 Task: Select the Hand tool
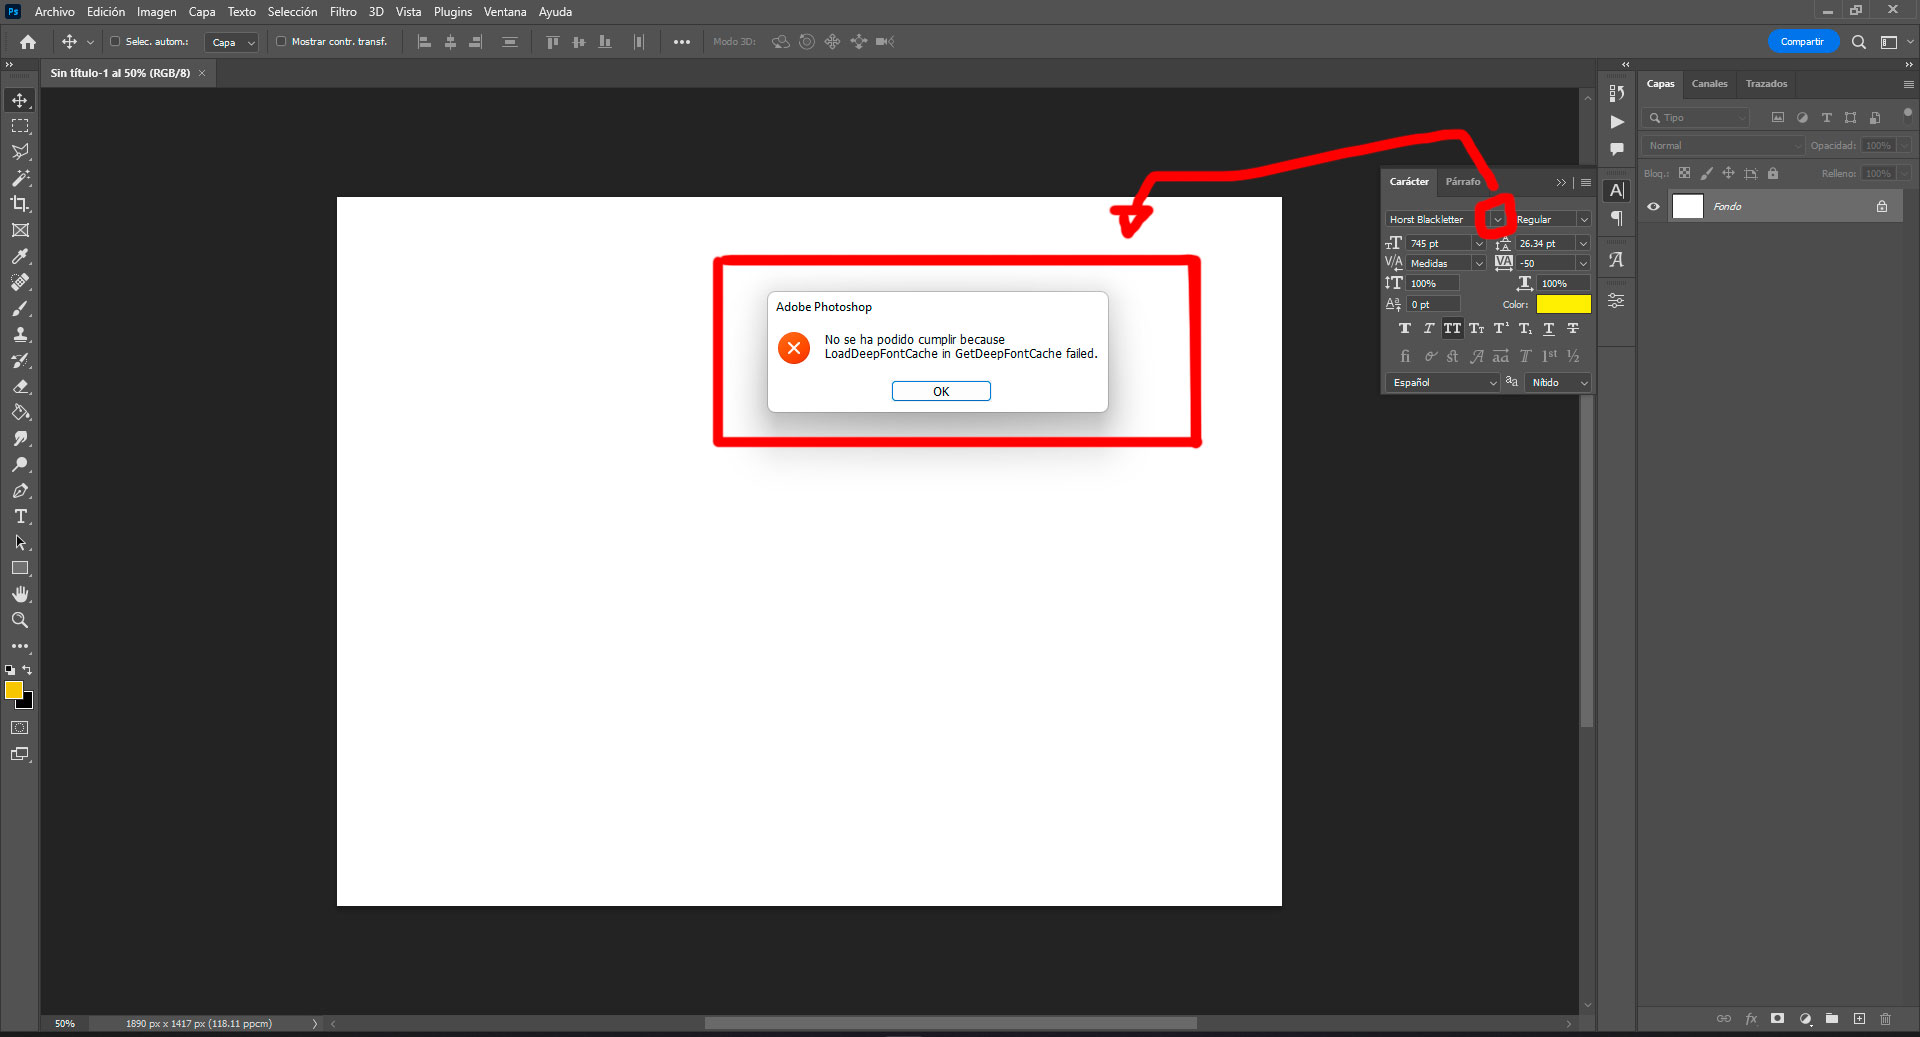coord(20,594)
